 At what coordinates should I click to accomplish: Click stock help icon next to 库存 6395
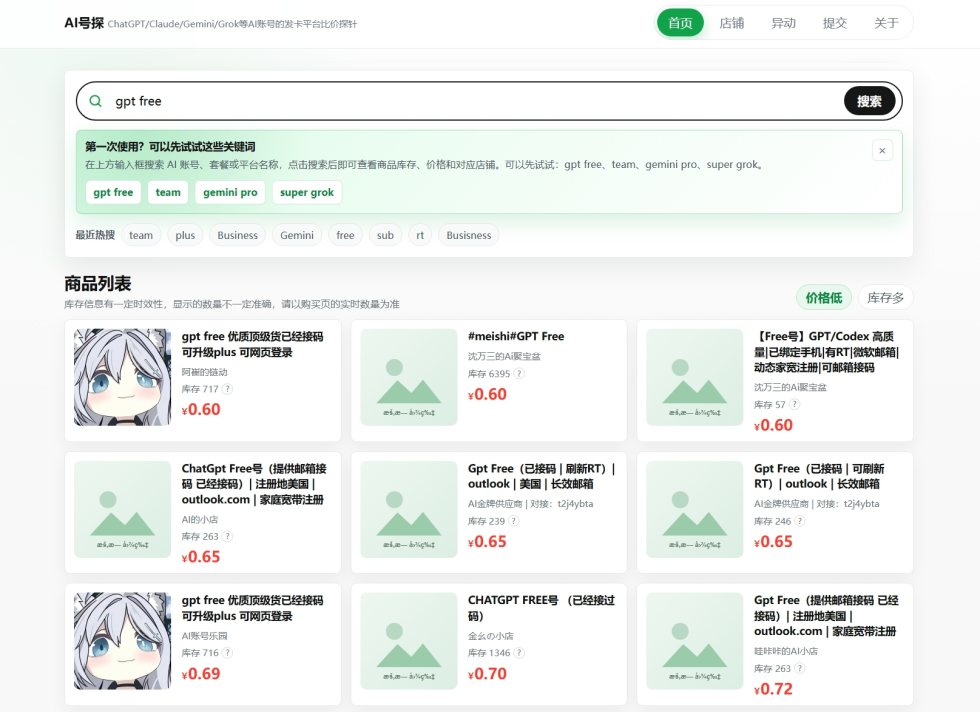[x=519, y=374]
